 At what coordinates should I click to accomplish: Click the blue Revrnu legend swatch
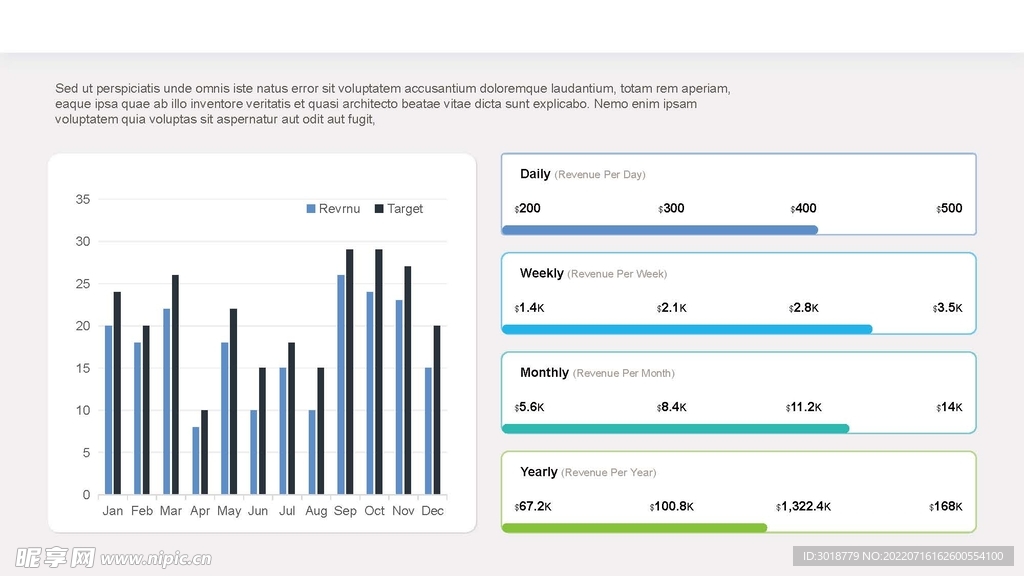pos(310,209)
